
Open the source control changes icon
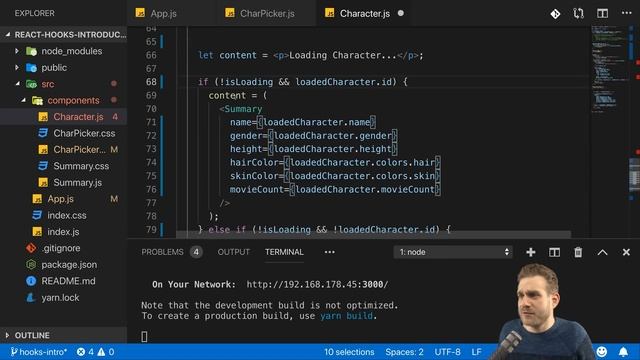click(x=555, y=14)
